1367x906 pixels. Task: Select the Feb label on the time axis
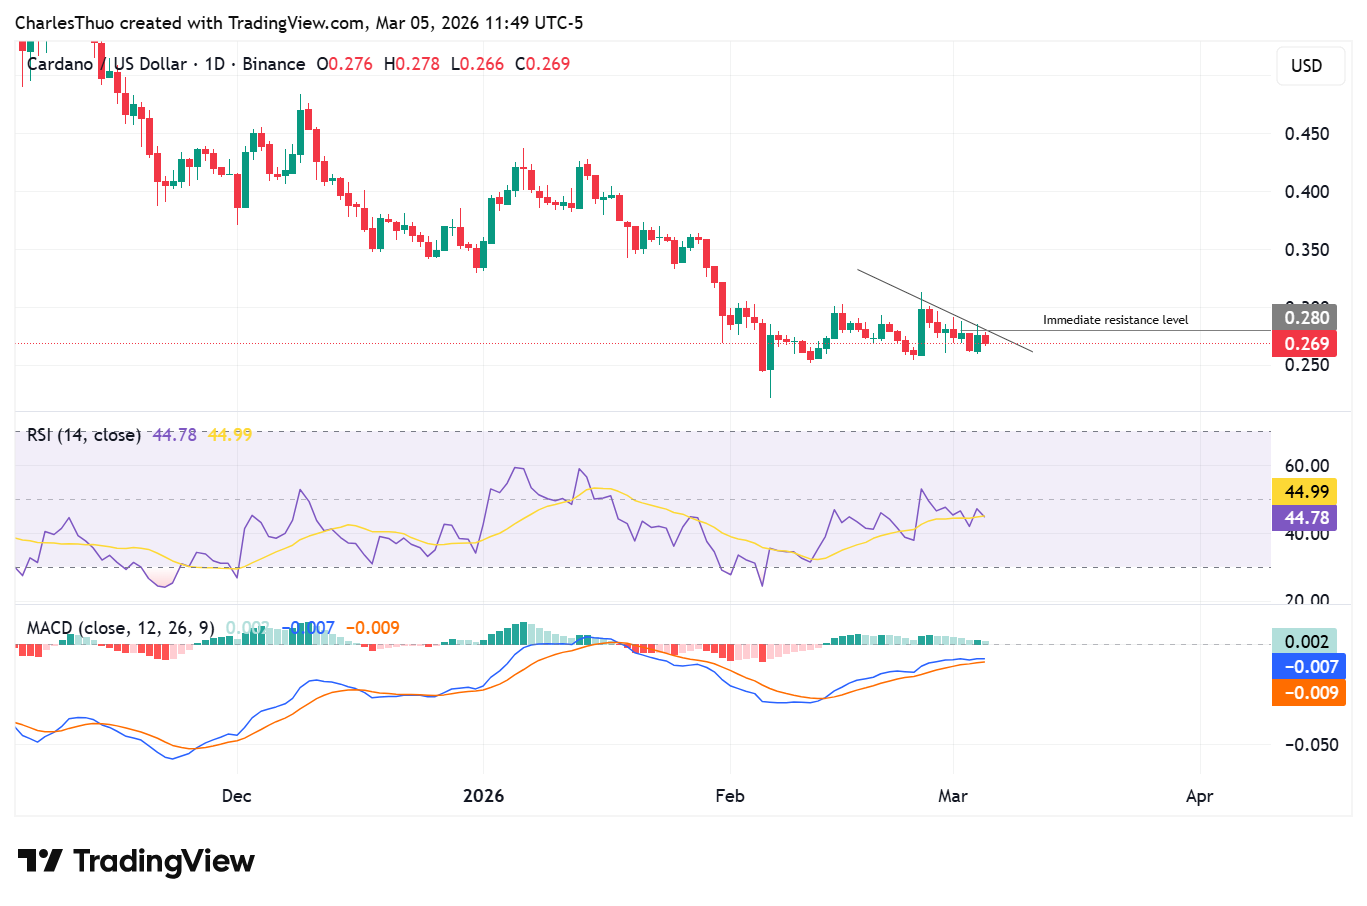coord(729,796)
